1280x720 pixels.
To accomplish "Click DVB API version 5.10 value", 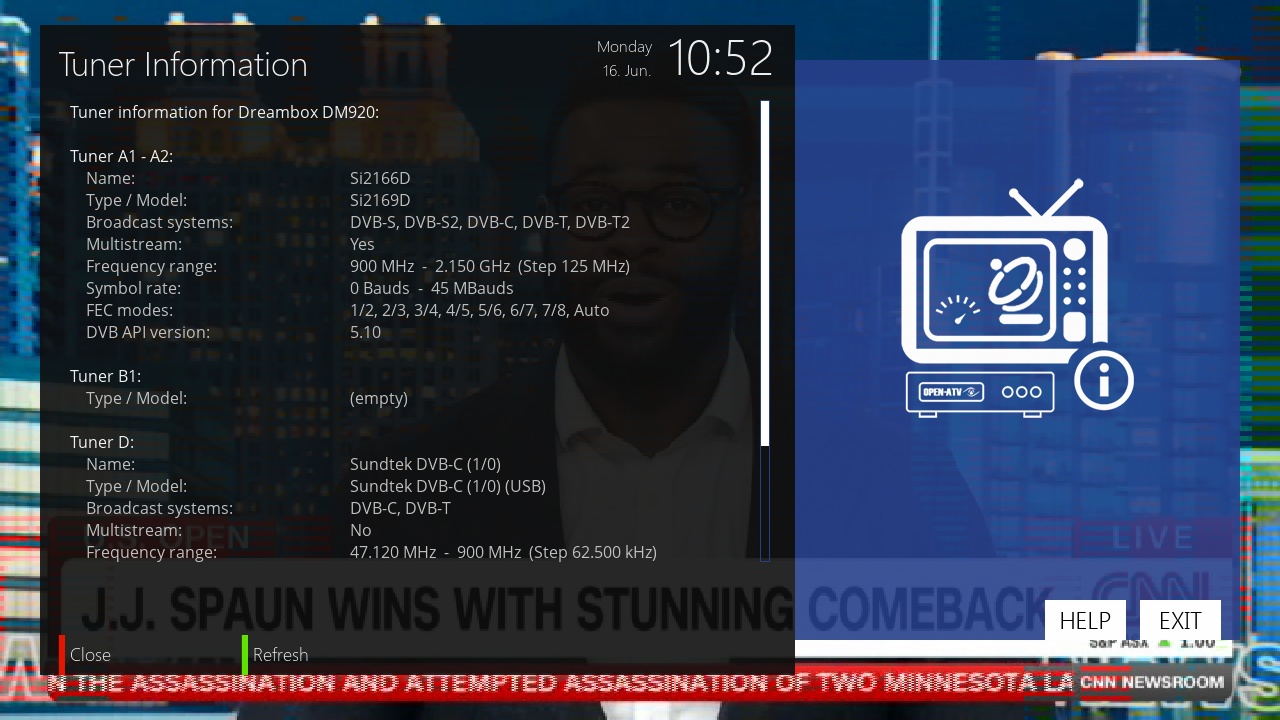I will 365,332.
